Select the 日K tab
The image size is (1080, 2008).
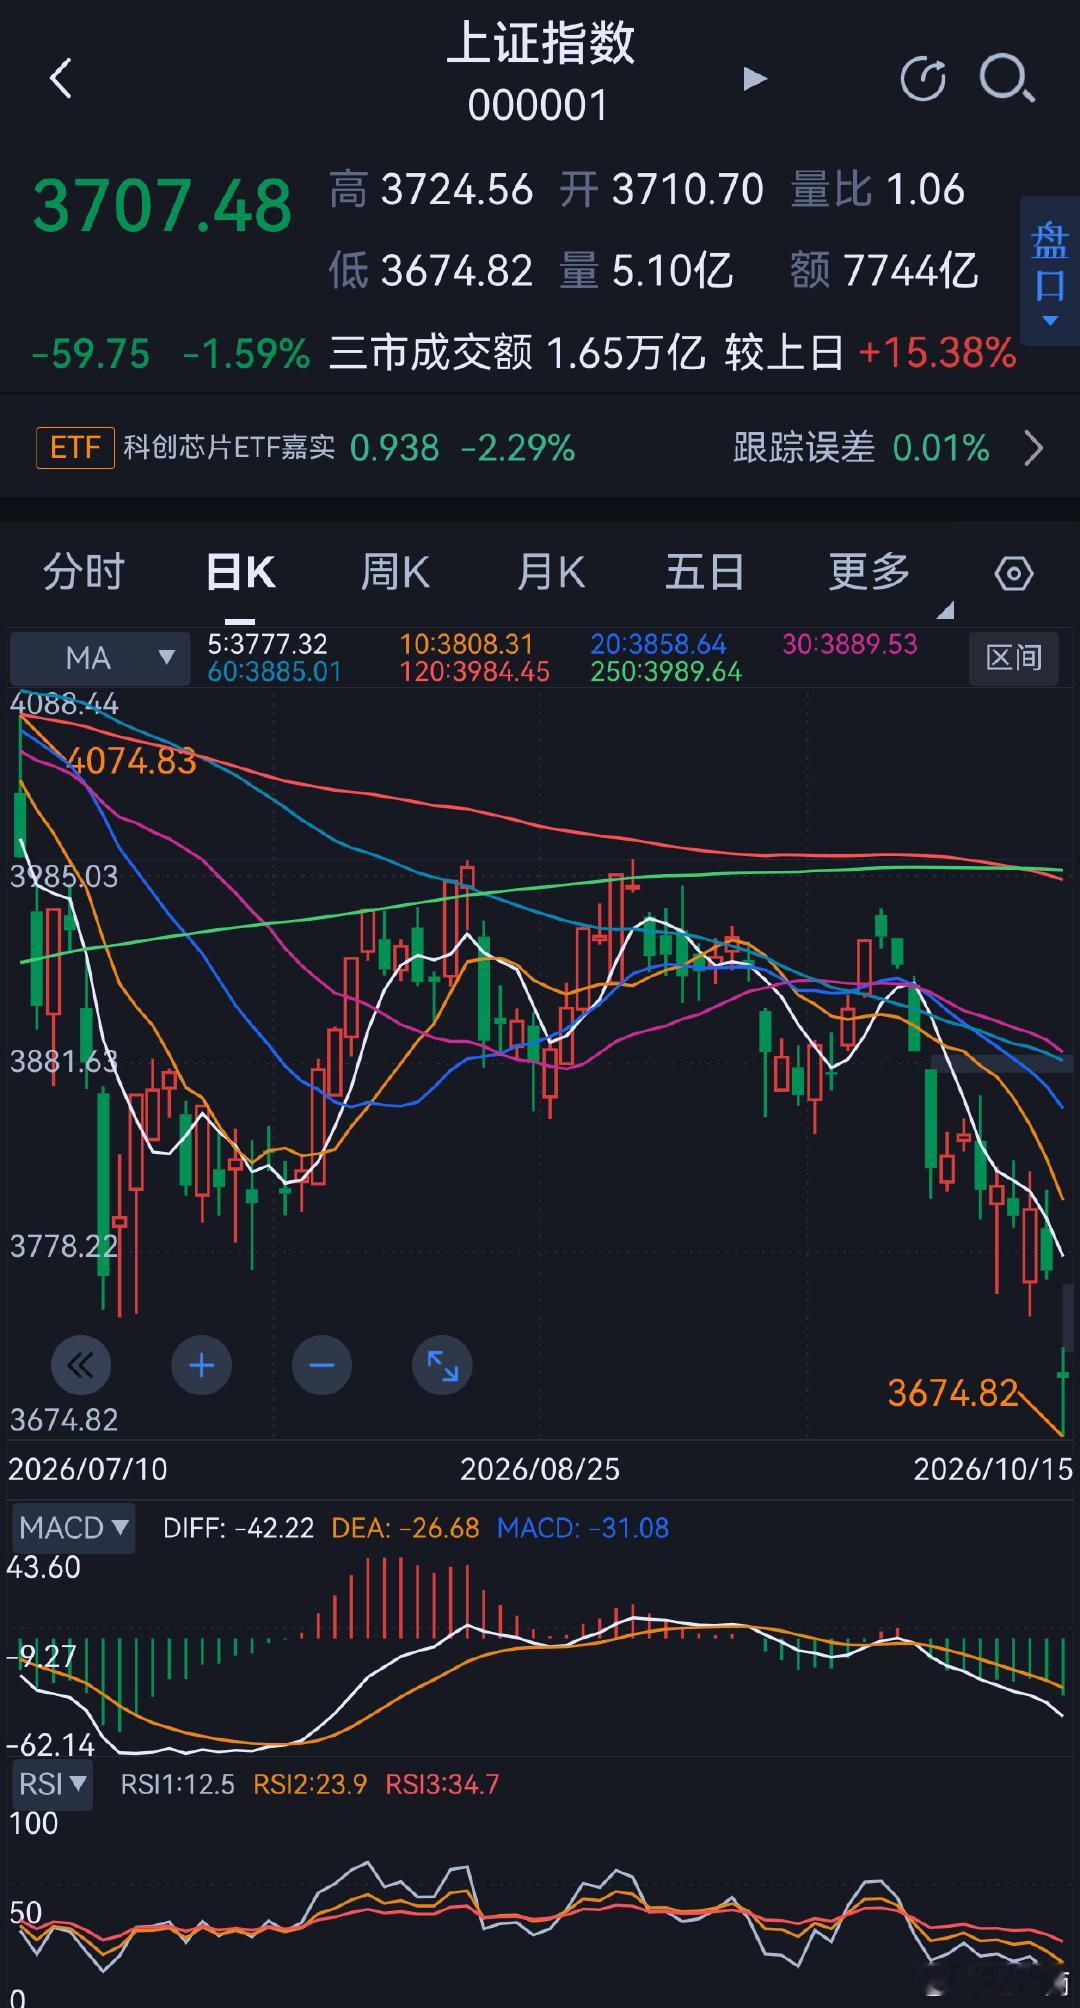click(x=241, y=573)
